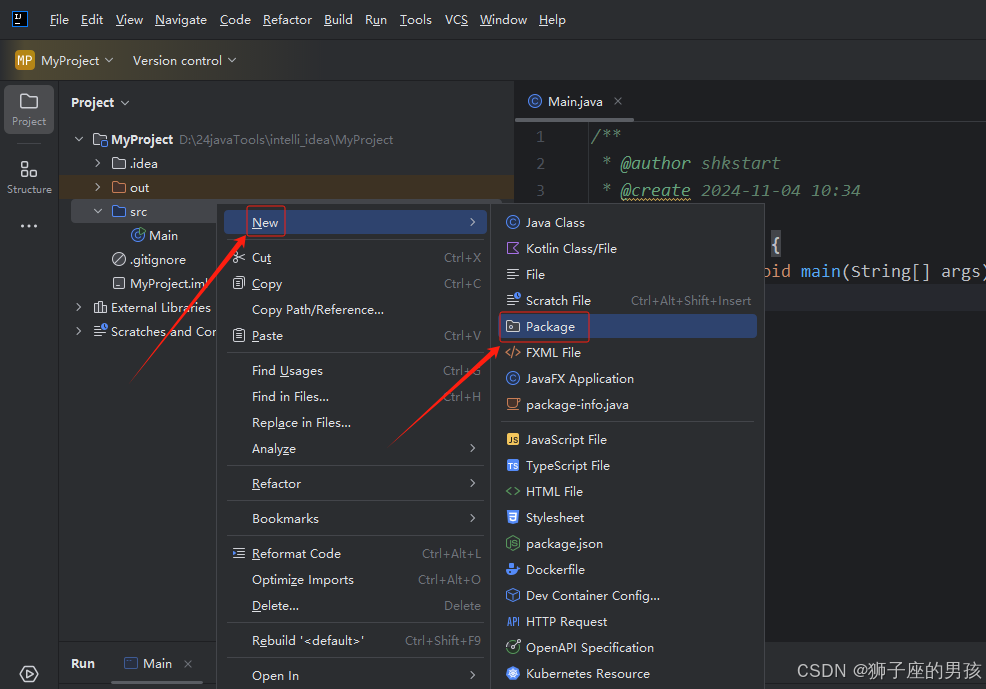Close the Main.java tab
This screenshot has height=689, width=986.
click(618, 101)
